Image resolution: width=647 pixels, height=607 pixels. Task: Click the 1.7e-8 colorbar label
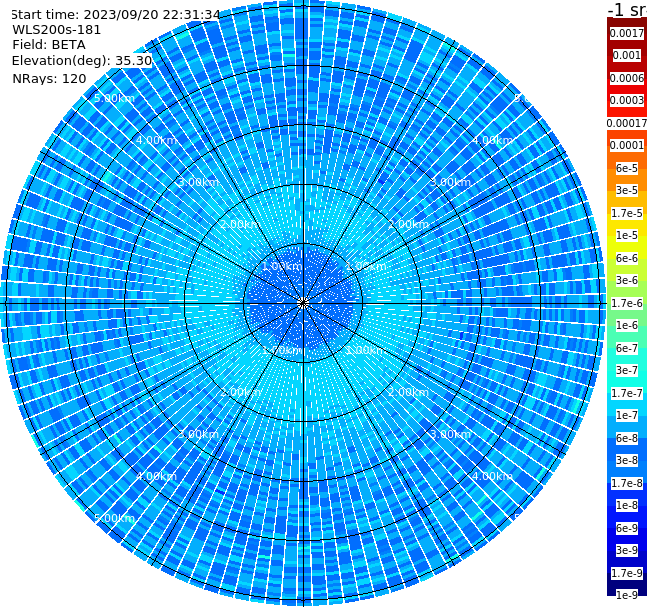tap(627, 483)
